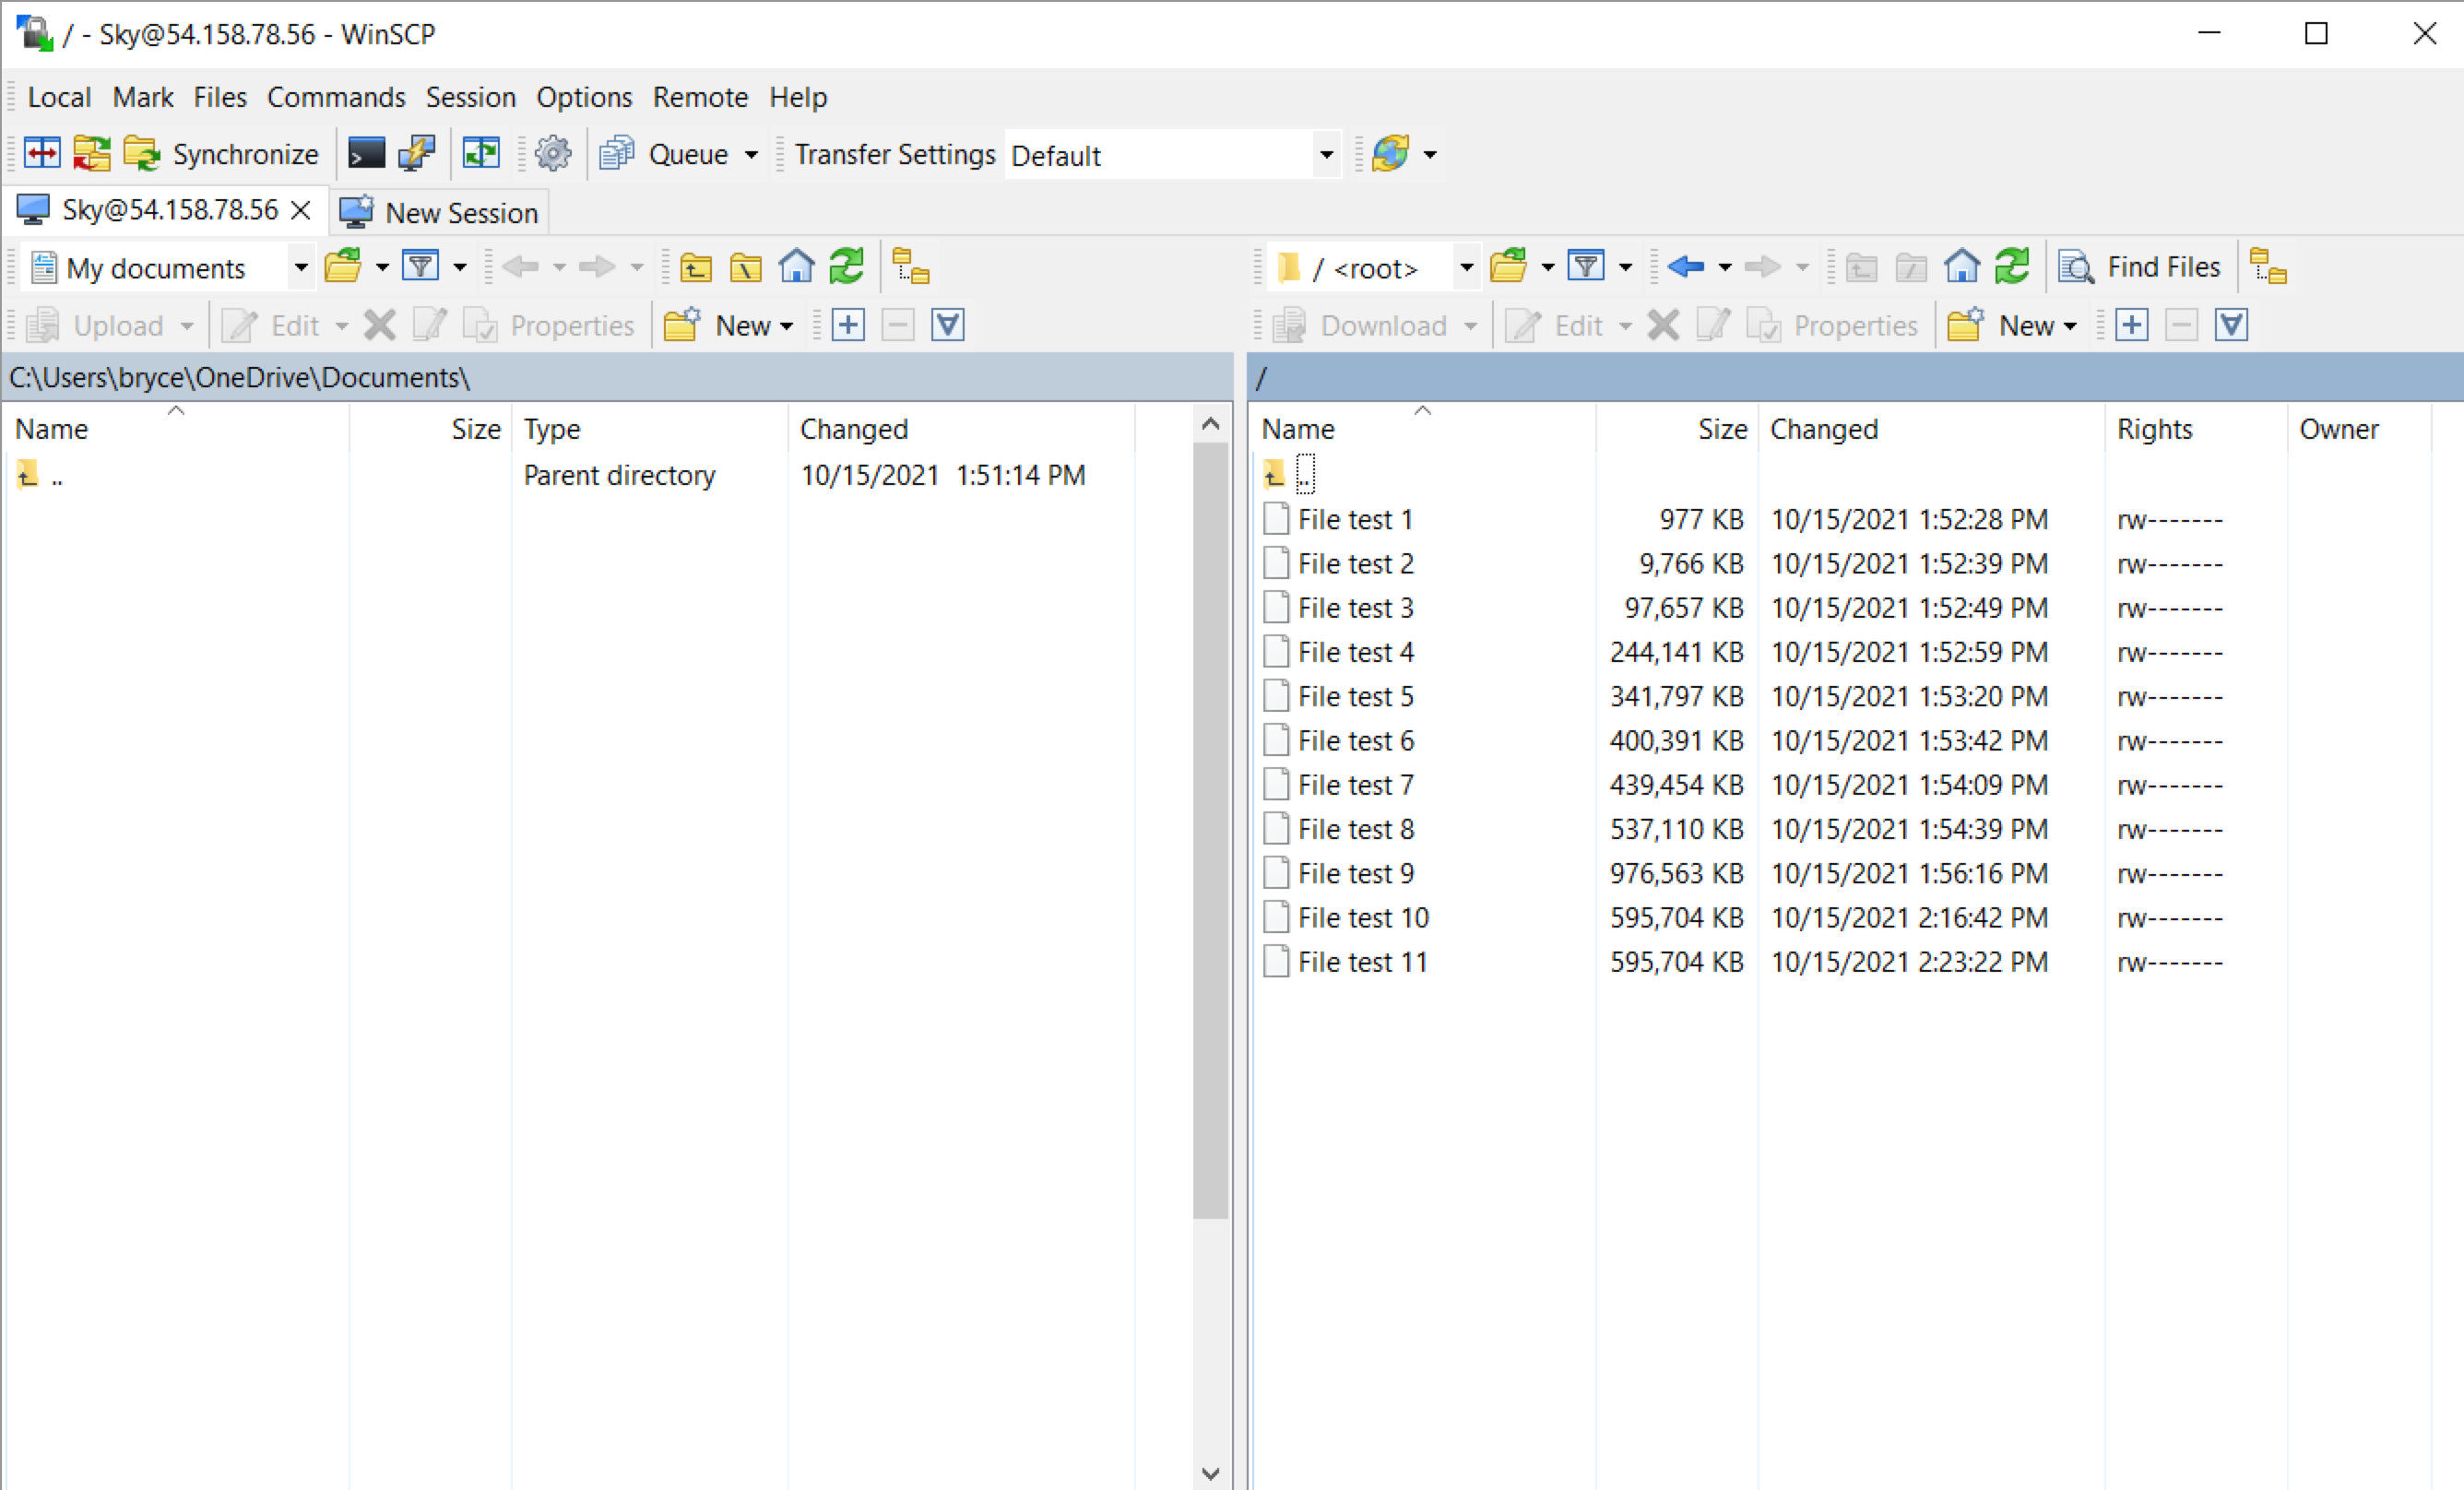Refresh the local panel

pos(847,267)
